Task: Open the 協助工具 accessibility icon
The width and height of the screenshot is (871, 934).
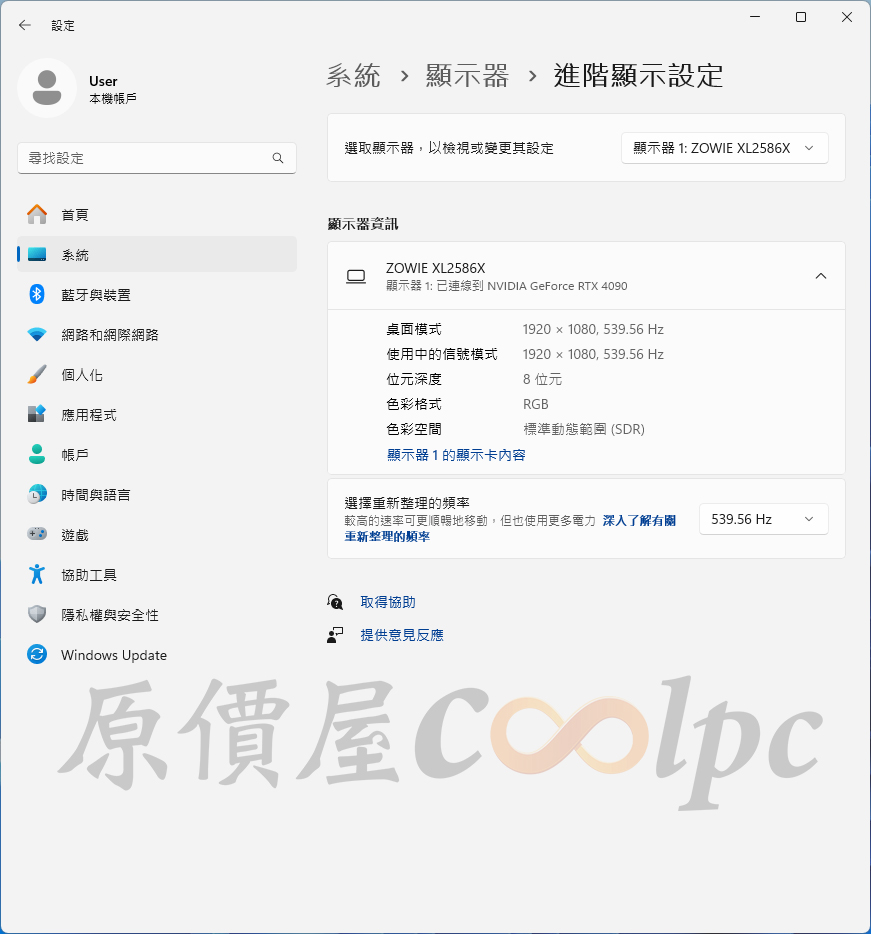Action: pos(37,574)
